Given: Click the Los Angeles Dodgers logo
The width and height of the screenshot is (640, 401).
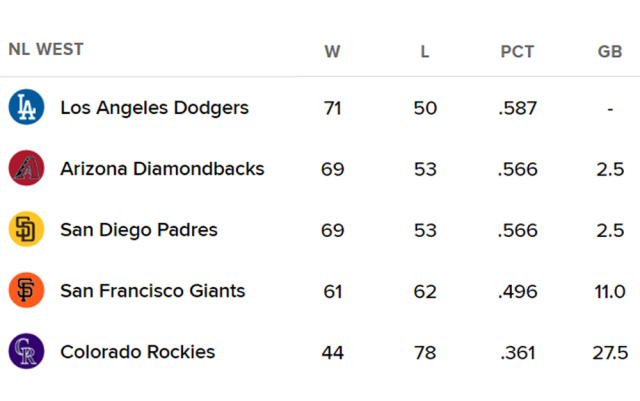Looking at the screenshot, I should (26, 108).
